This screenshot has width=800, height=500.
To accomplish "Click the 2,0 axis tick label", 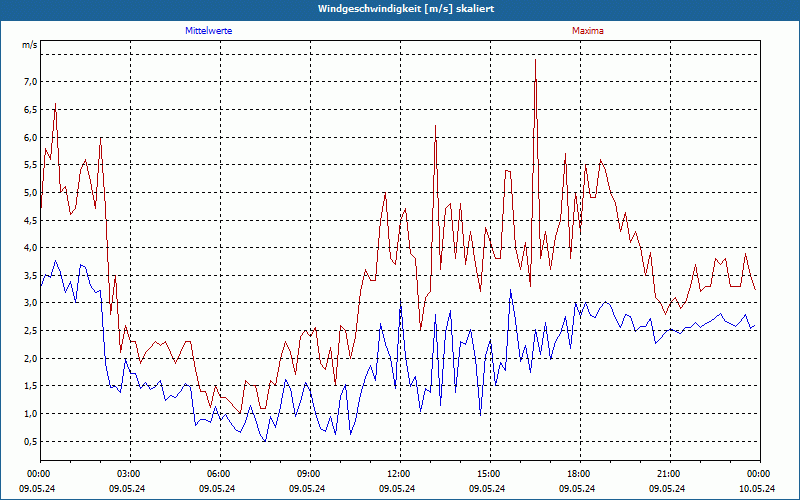I will pos(31,358).
